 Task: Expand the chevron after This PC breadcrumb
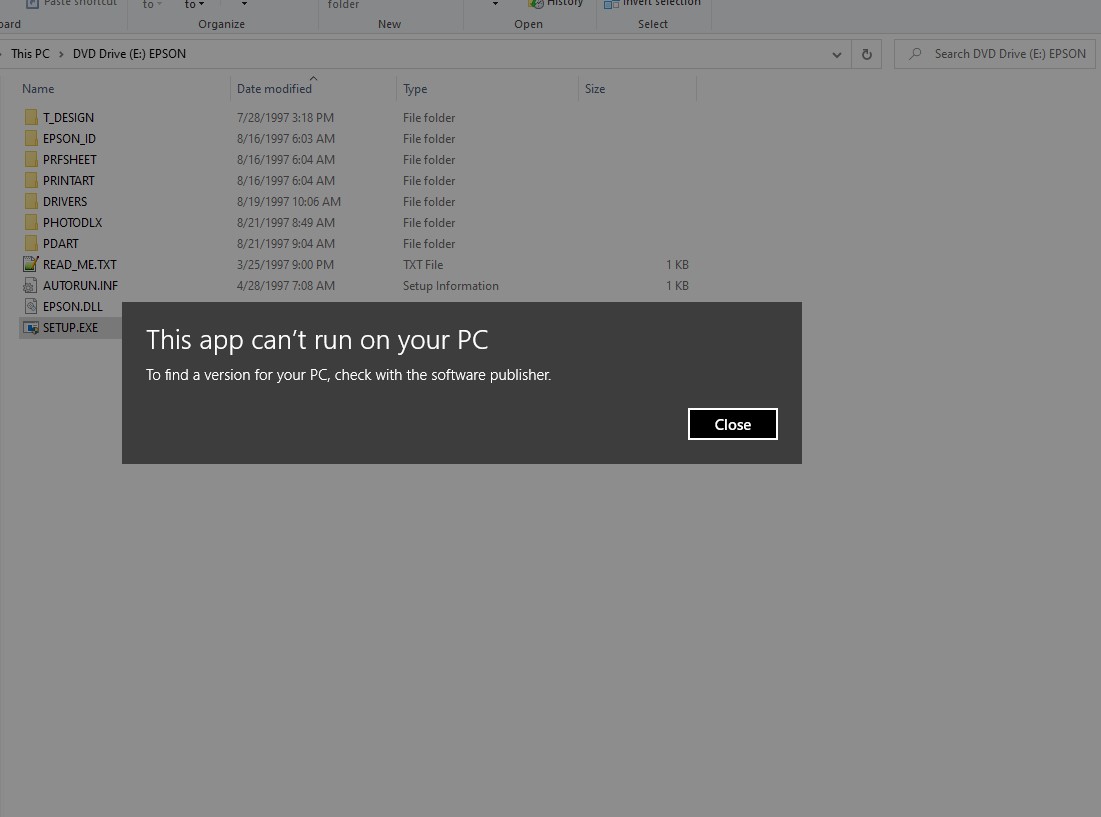pyautogui.click(x=61, y=54)
